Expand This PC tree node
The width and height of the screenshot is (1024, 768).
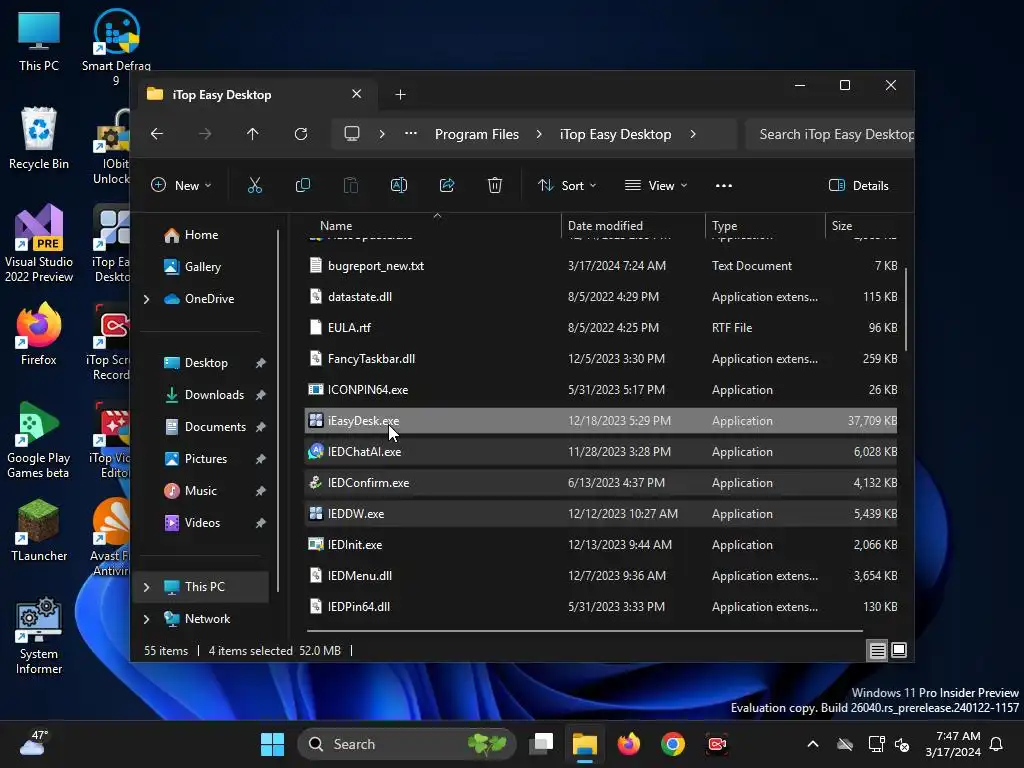point(146,587)
